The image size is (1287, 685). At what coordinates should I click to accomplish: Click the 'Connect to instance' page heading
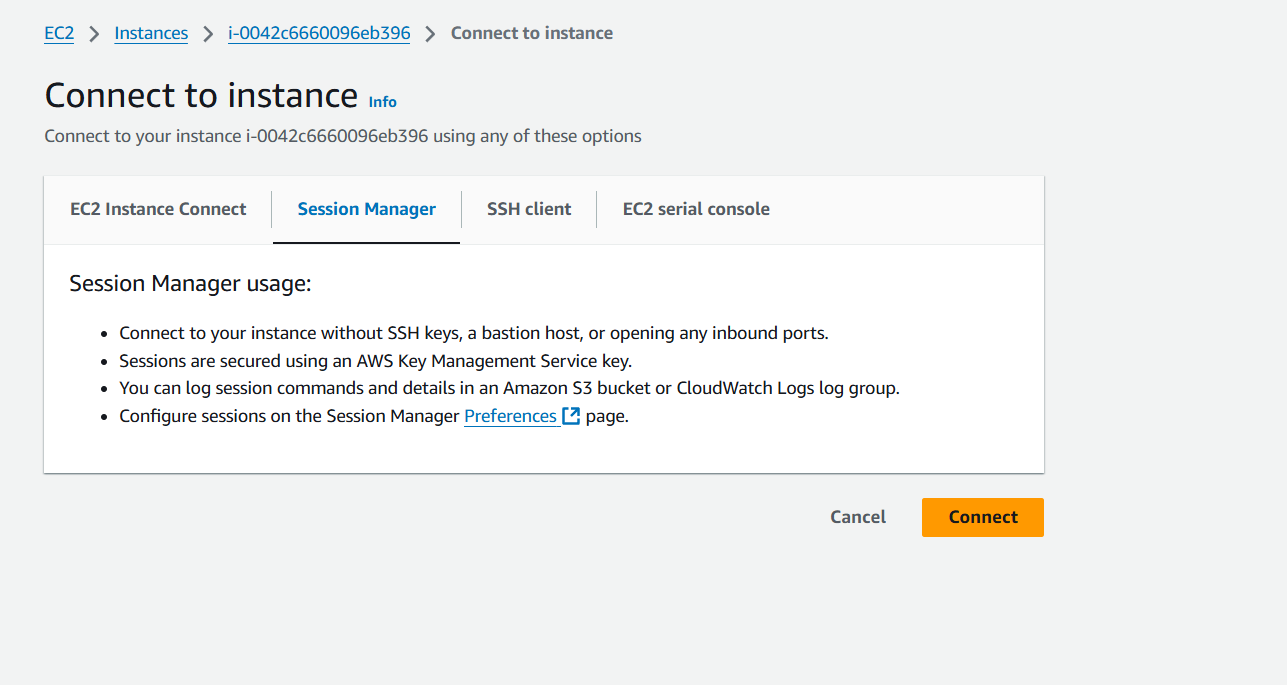201,95
